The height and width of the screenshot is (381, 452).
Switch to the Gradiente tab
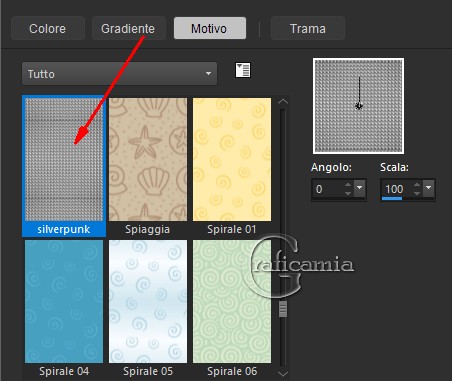128,28
